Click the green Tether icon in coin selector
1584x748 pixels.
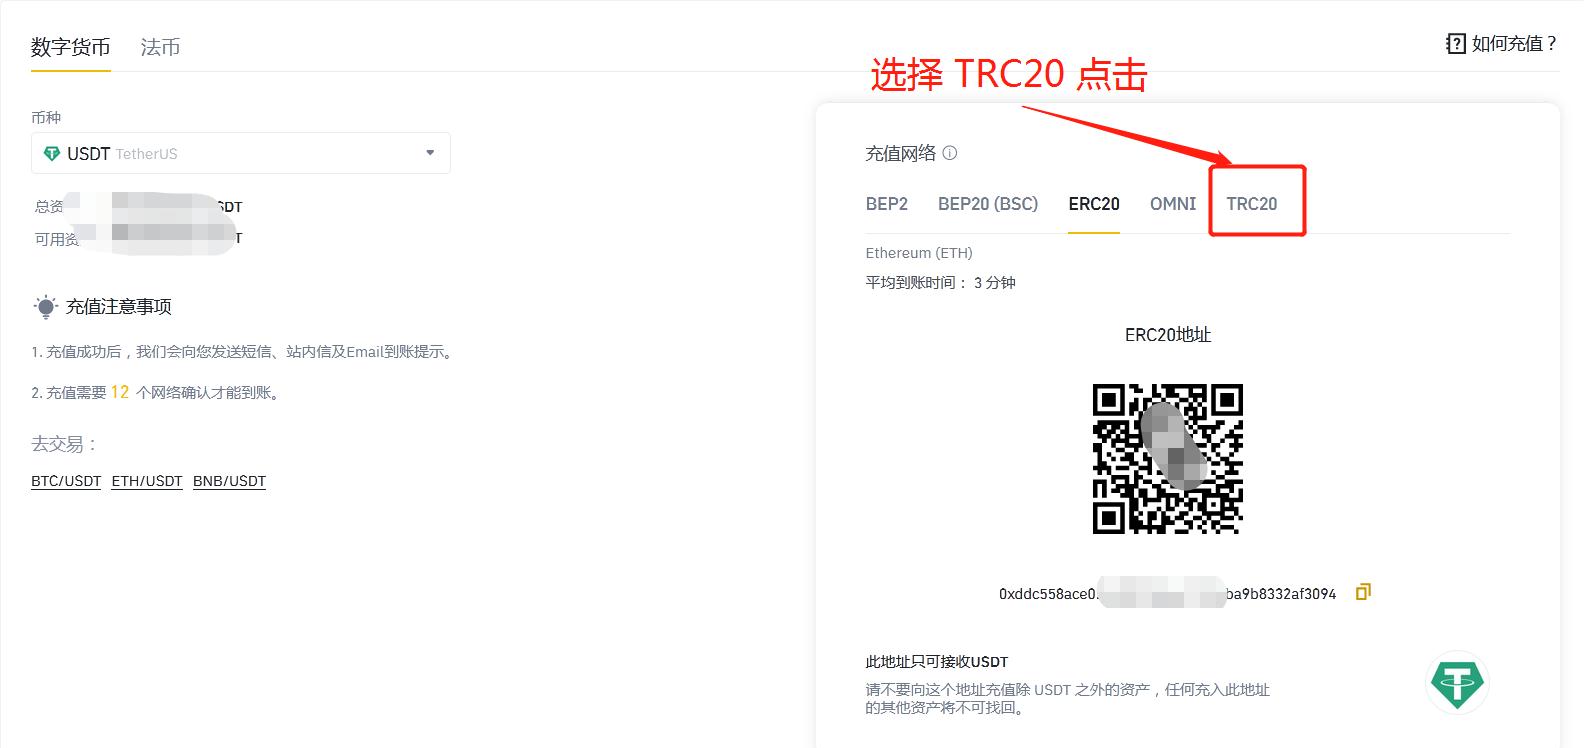tap(52, 154)
